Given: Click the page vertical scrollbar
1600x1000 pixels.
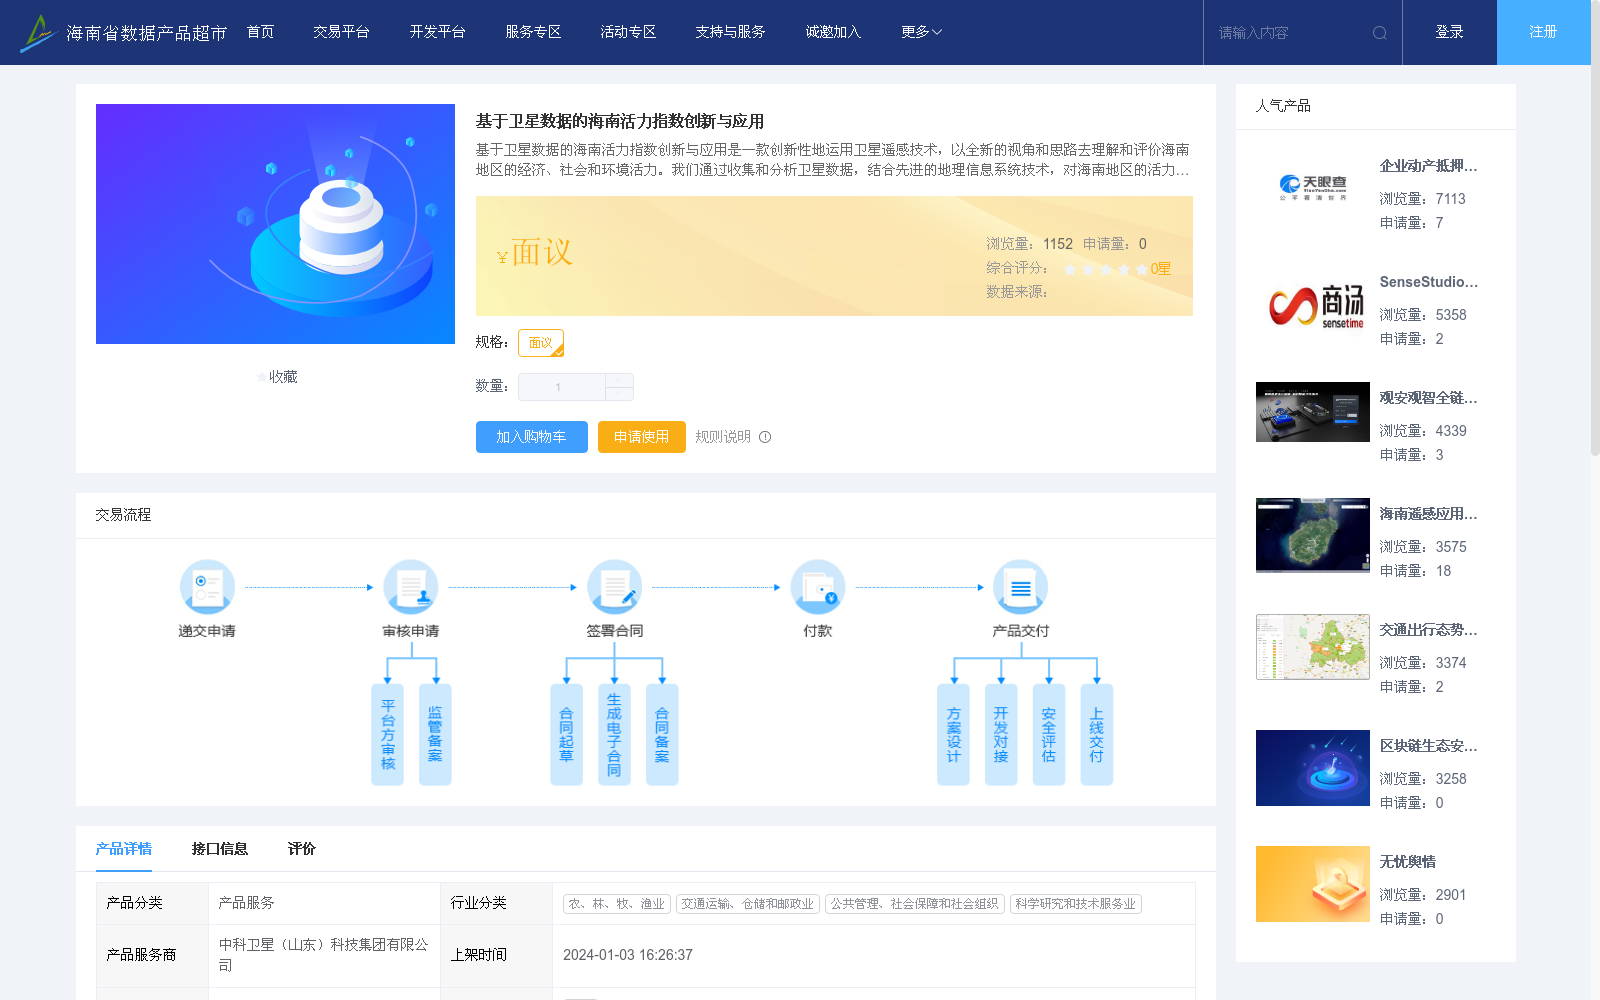Looking at the screenshot, I should click(1595, 230).
